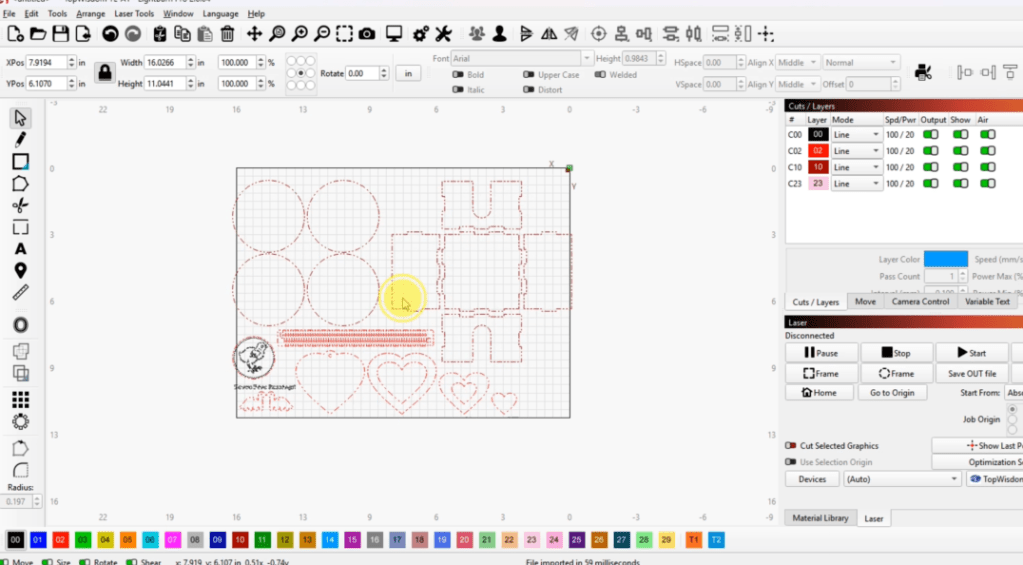This screenshot has height=565, width=1023.
Task: Open the Laser Tools menu
Action: pyautogui.click(x=133, y=14)
